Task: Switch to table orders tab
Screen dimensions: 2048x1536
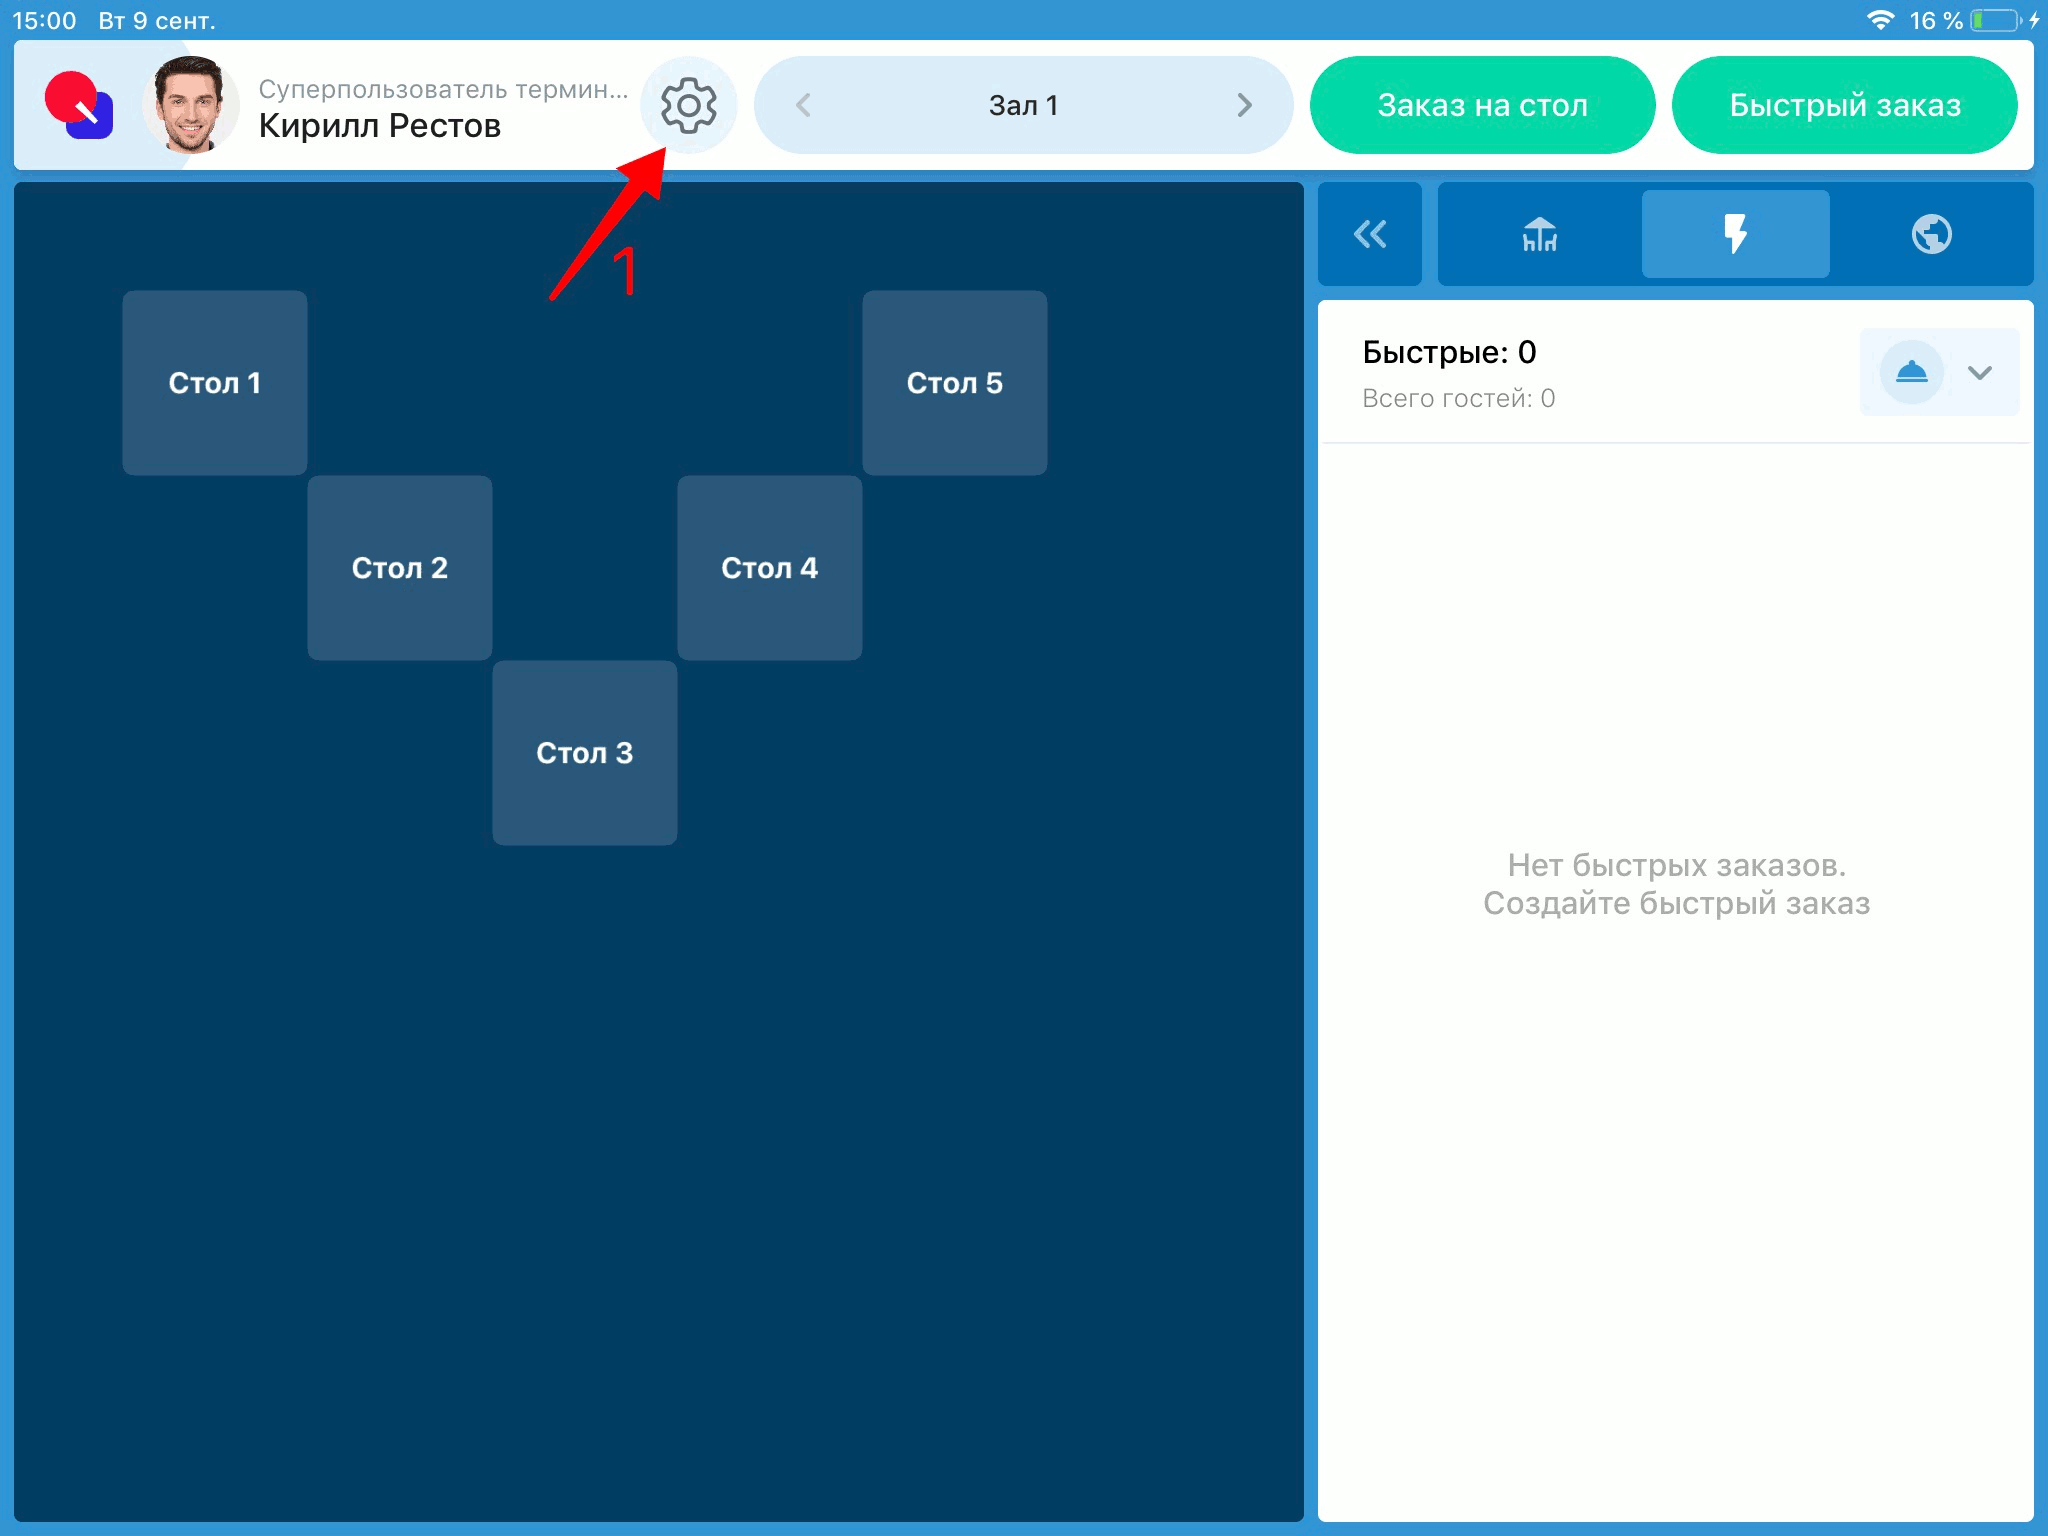Action: click(1539, 234)
